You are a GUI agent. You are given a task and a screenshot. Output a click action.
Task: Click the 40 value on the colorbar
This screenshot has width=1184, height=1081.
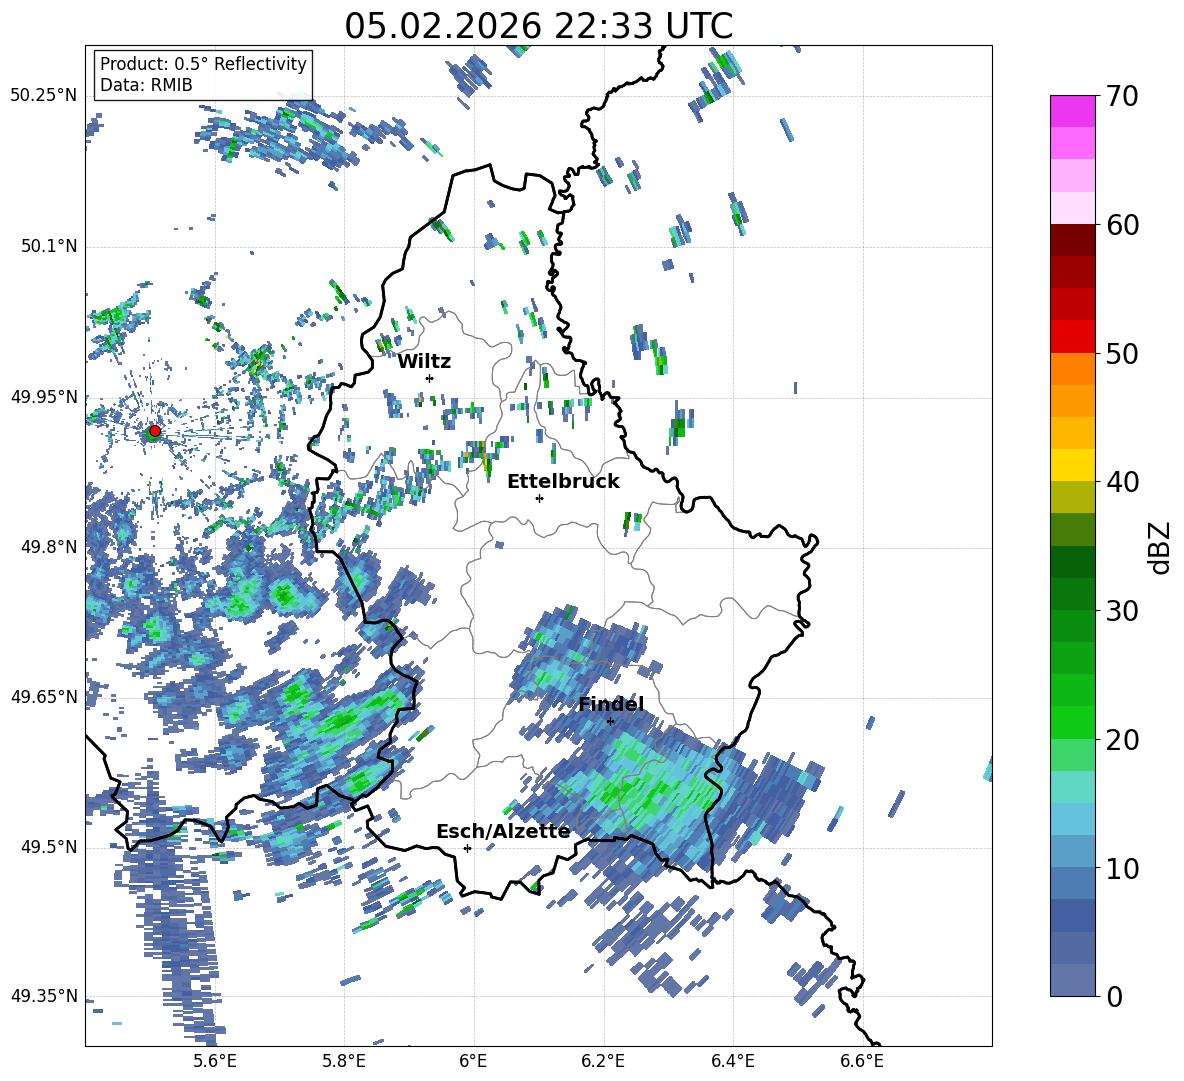pos(1123,482)
